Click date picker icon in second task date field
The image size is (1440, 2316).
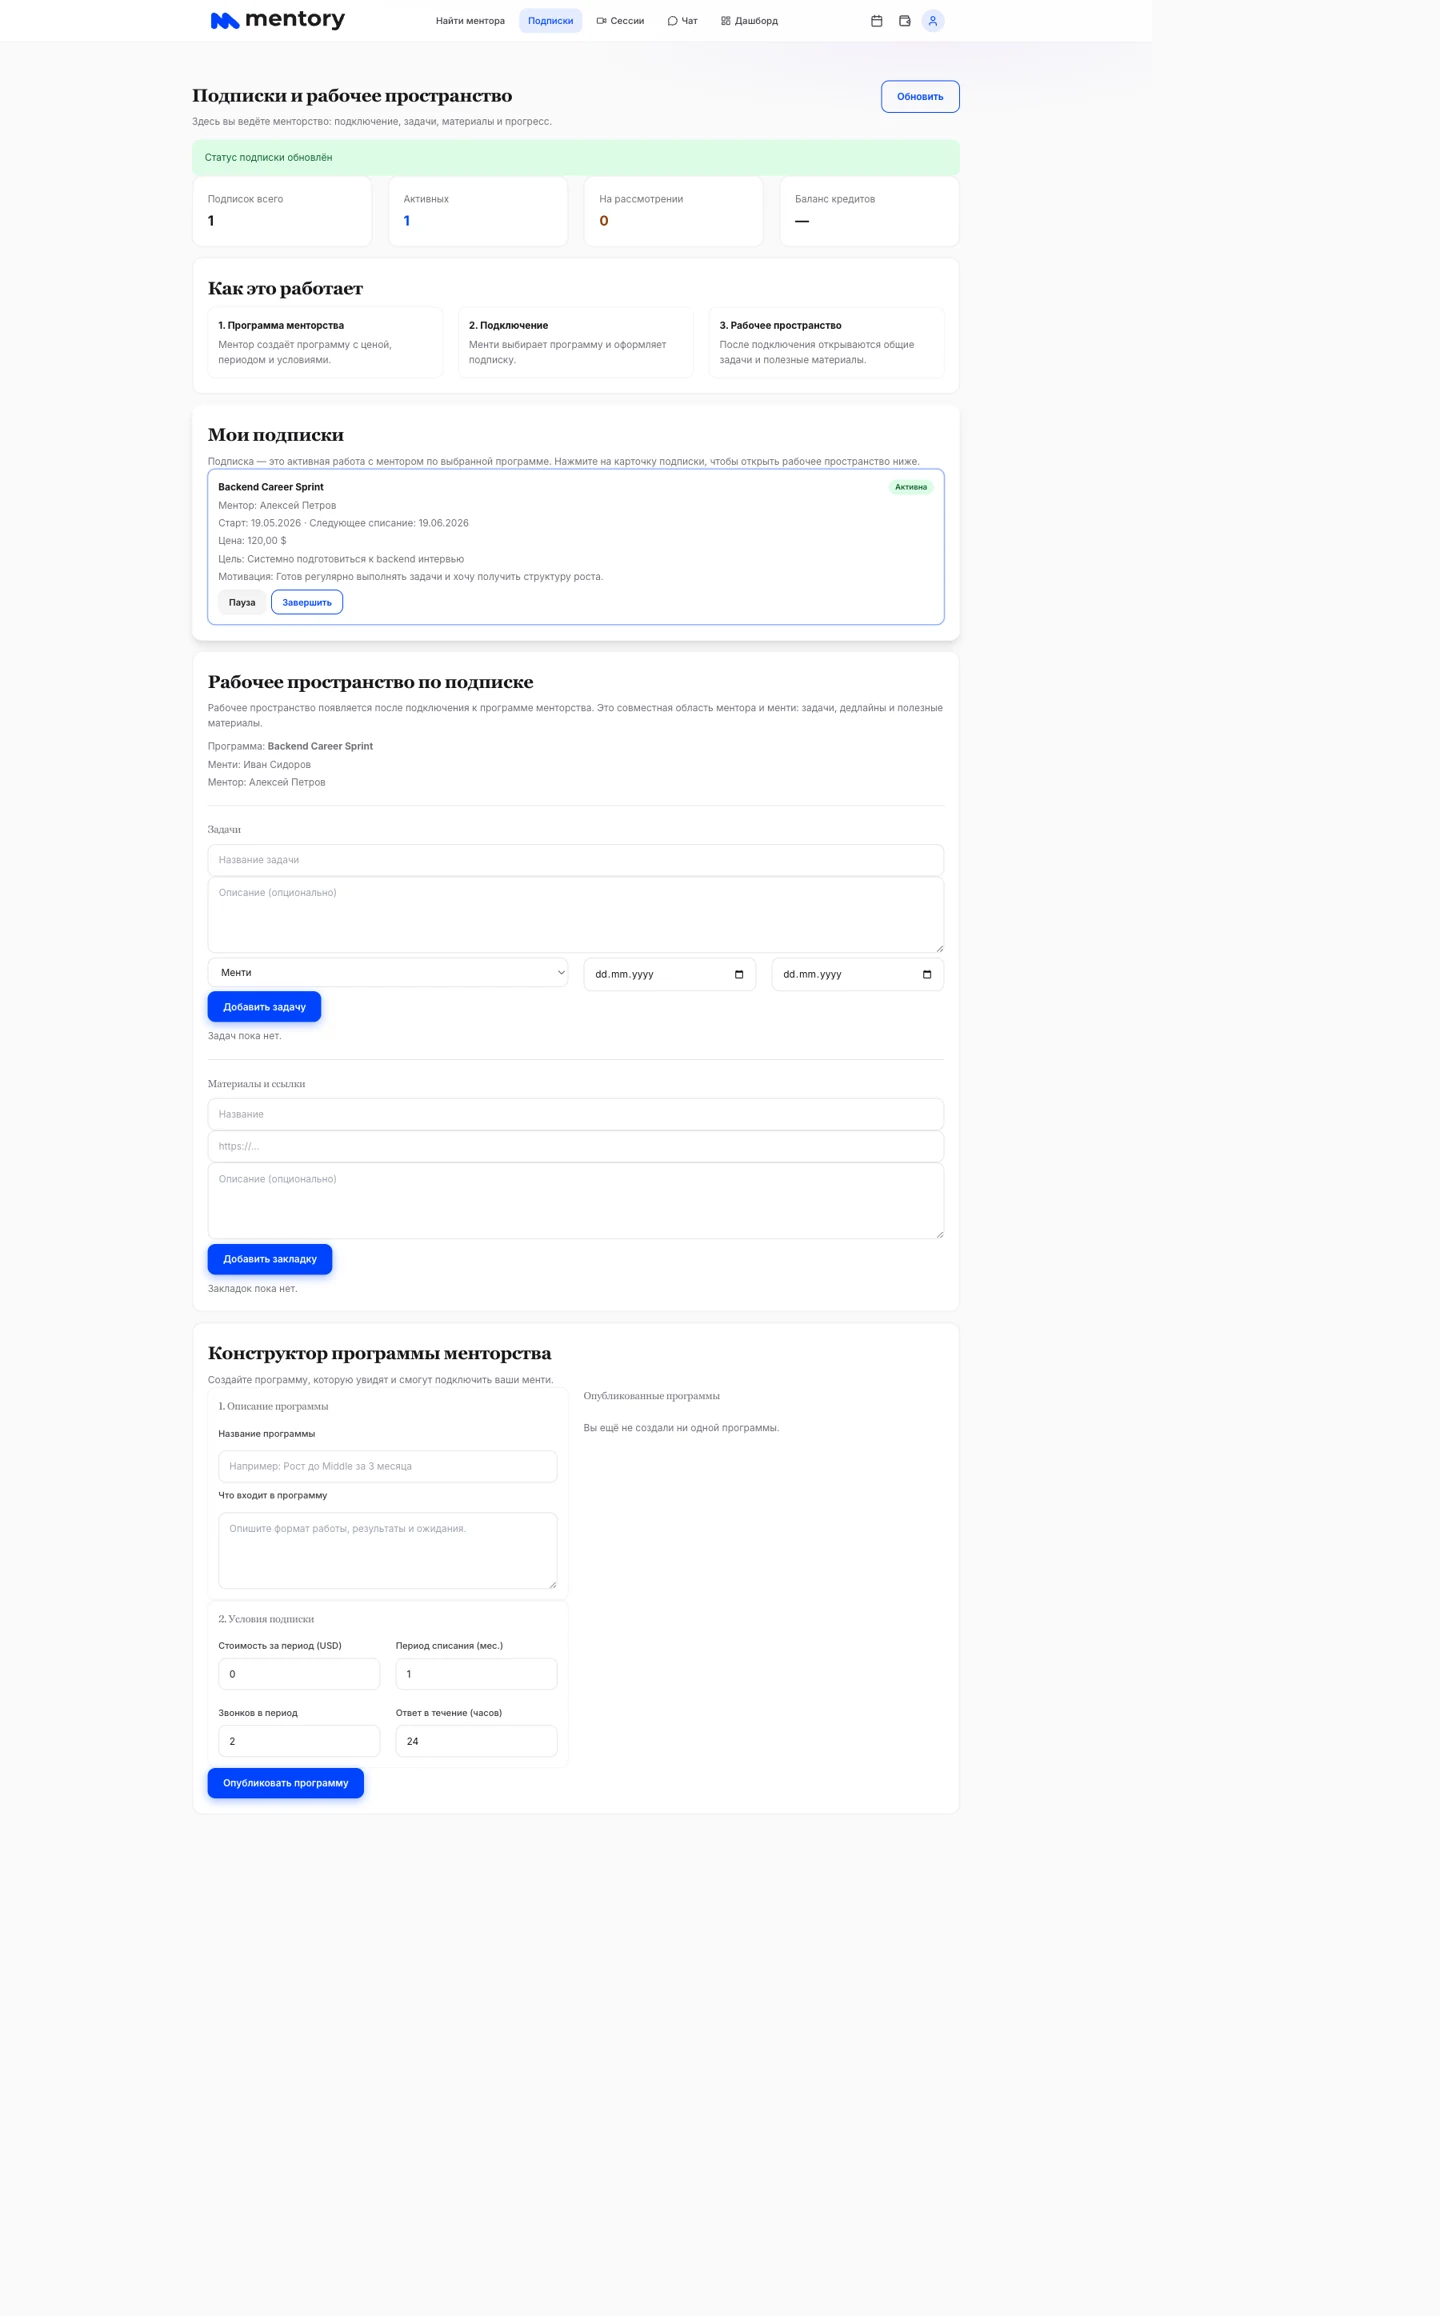(x=927, y=974)
